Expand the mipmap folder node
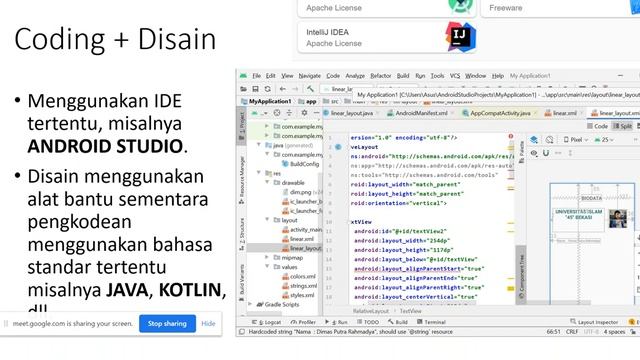The image size is (640, 360). [x=267, y=258]
